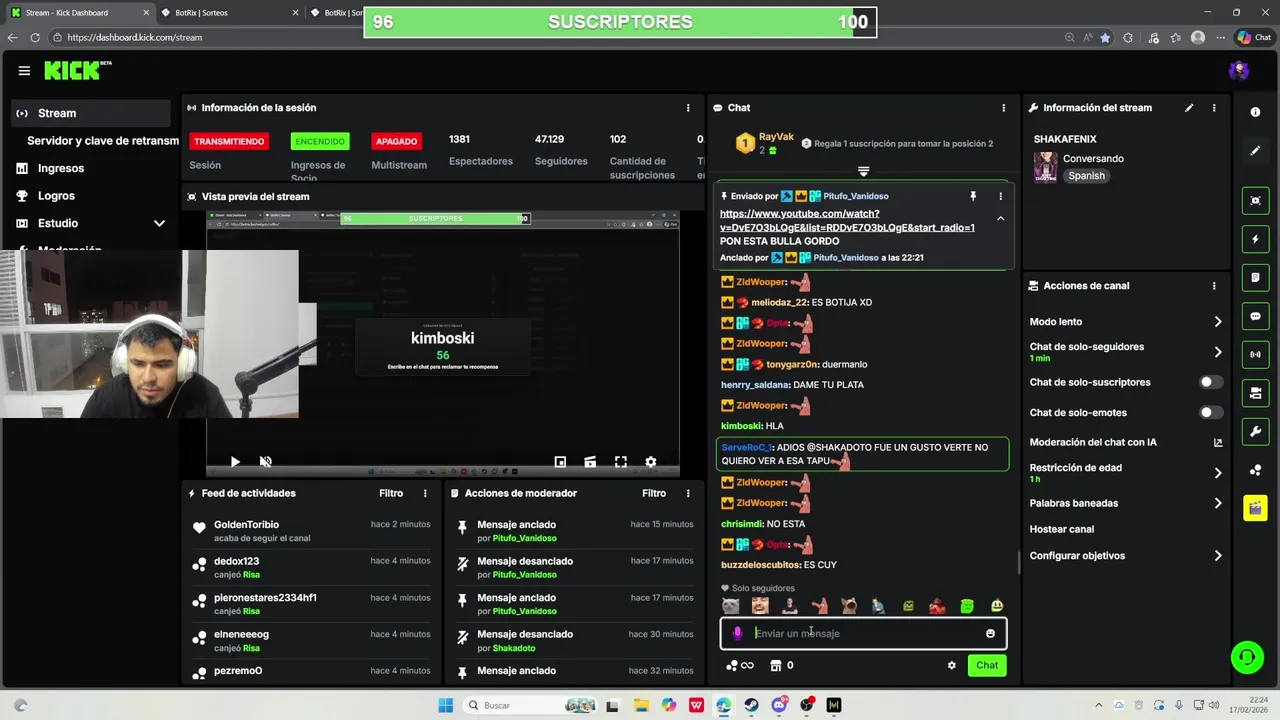The width and height of the screenshot is (1280, 720).
Task: Click the purple microphone icon in chat input
Action: (x=738, y=634)
